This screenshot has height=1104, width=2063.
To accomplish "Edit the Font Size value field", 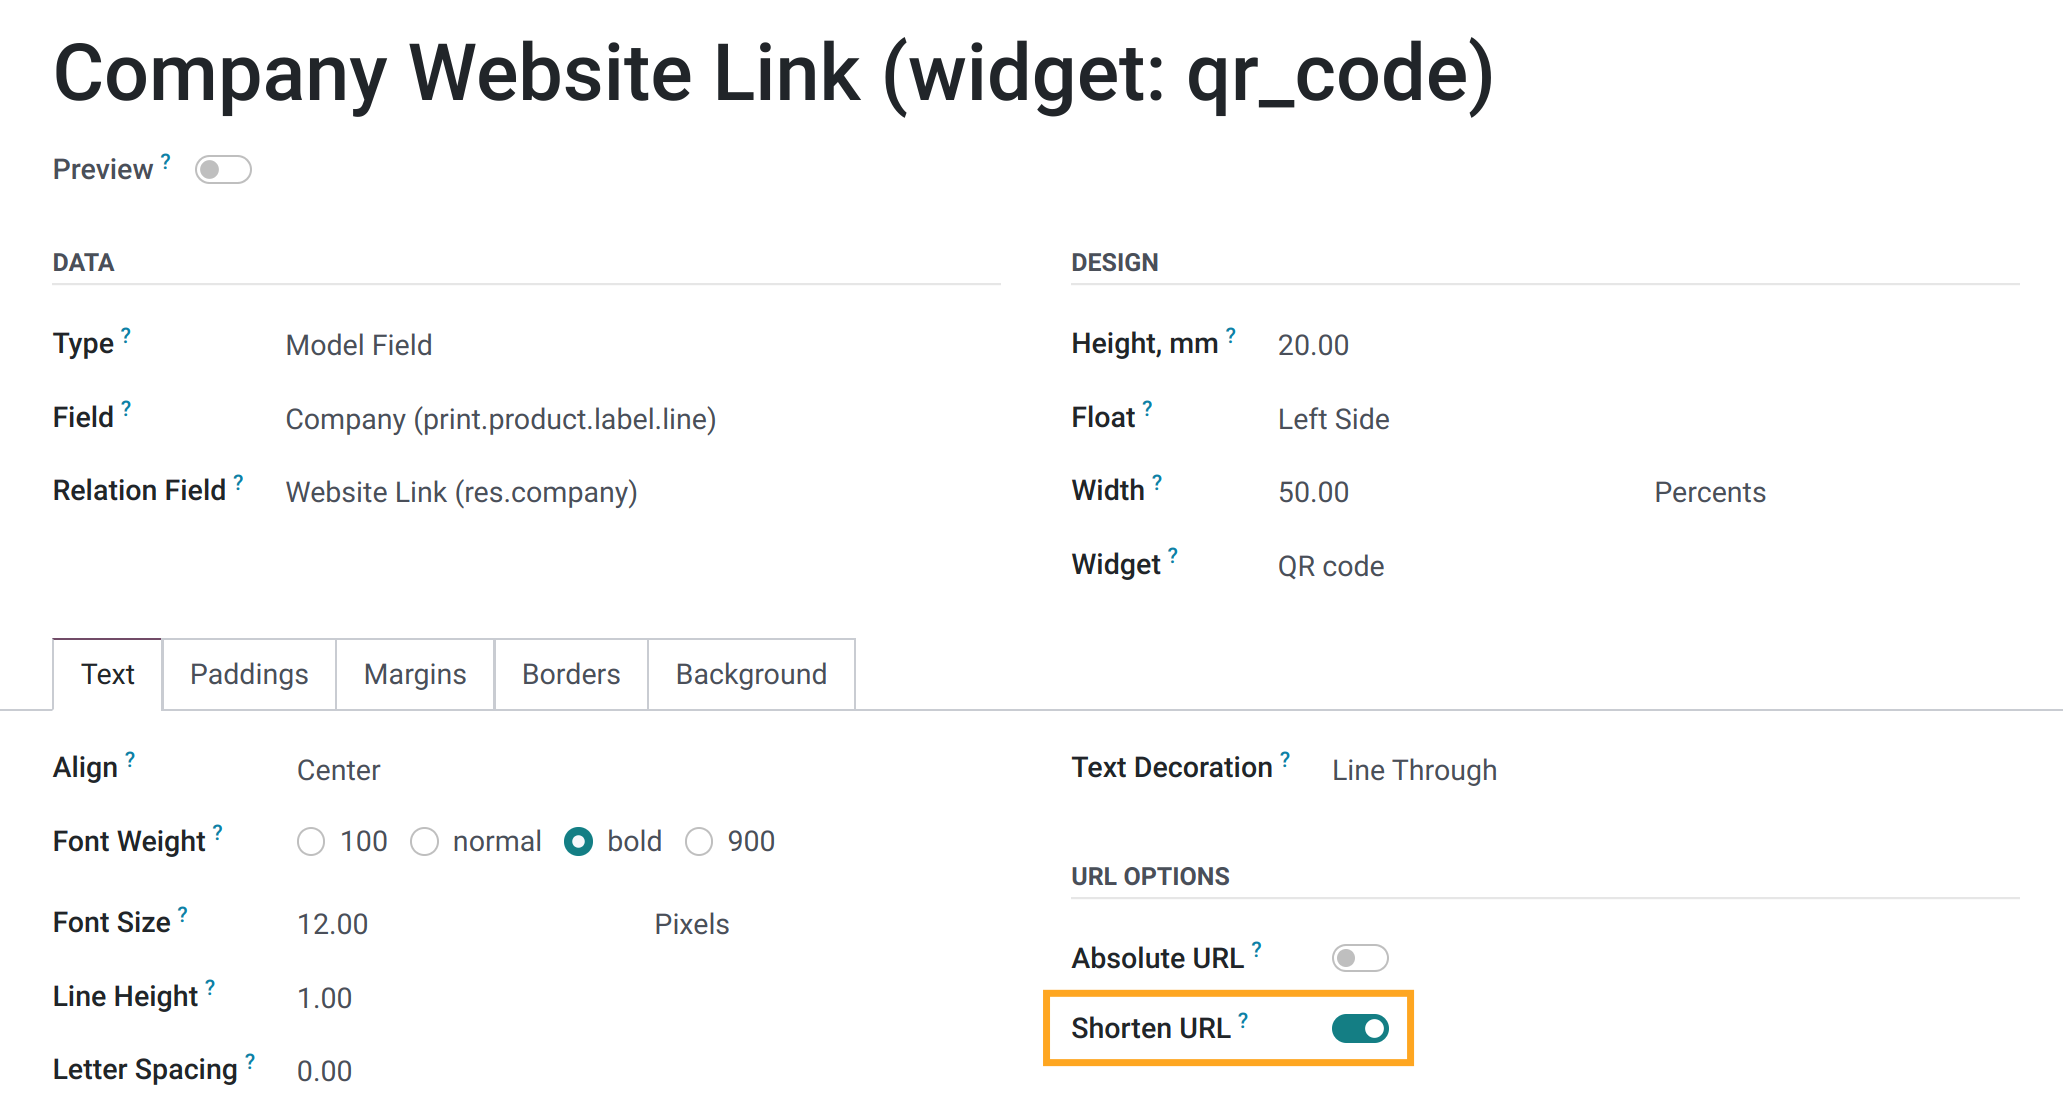I will click(333, 923).
